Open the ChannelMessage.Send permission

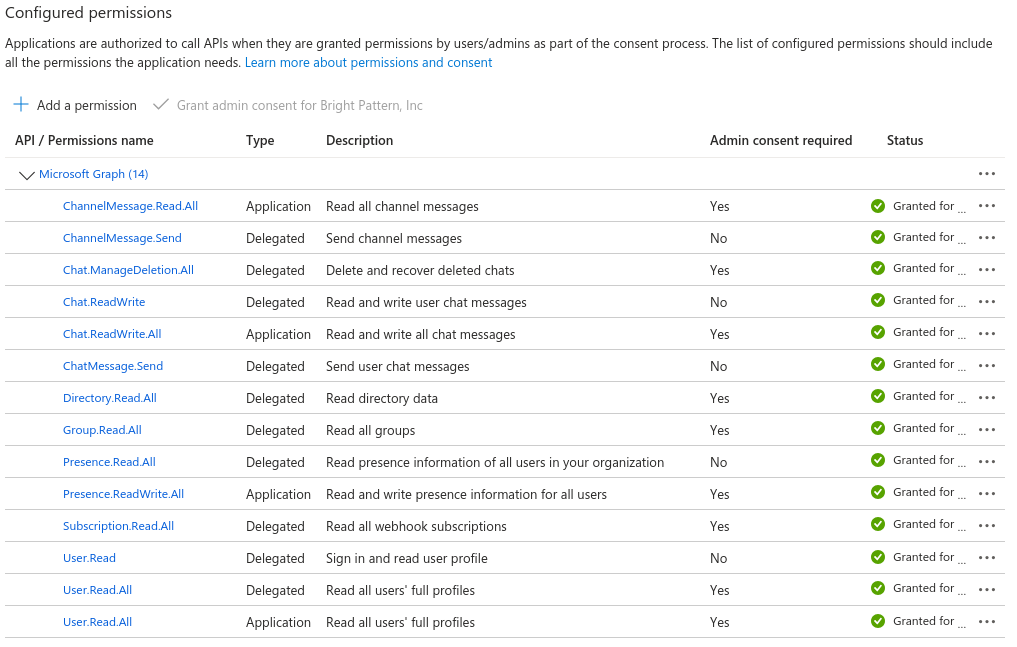(x=122, y=238)
